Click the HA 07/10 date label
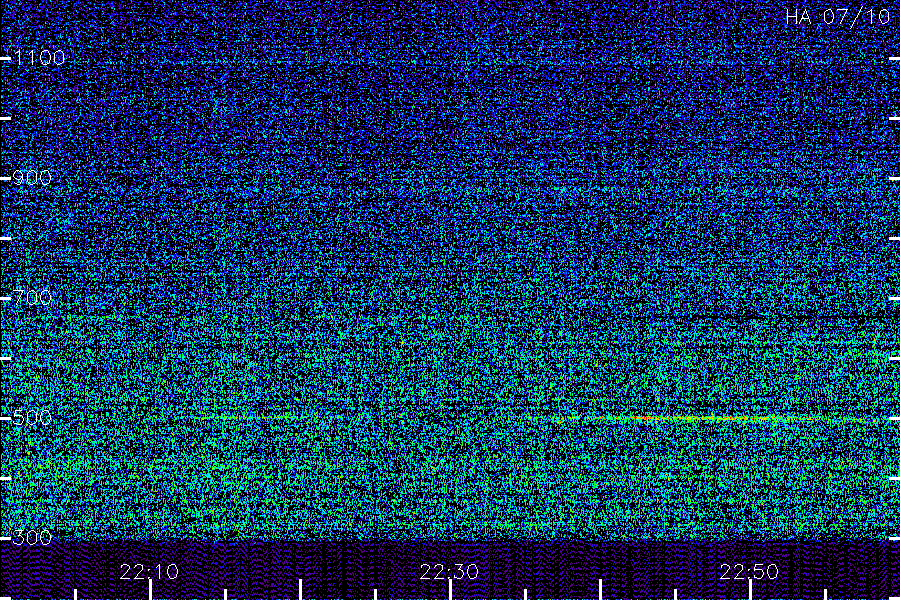900x600 pixels. 837,17
